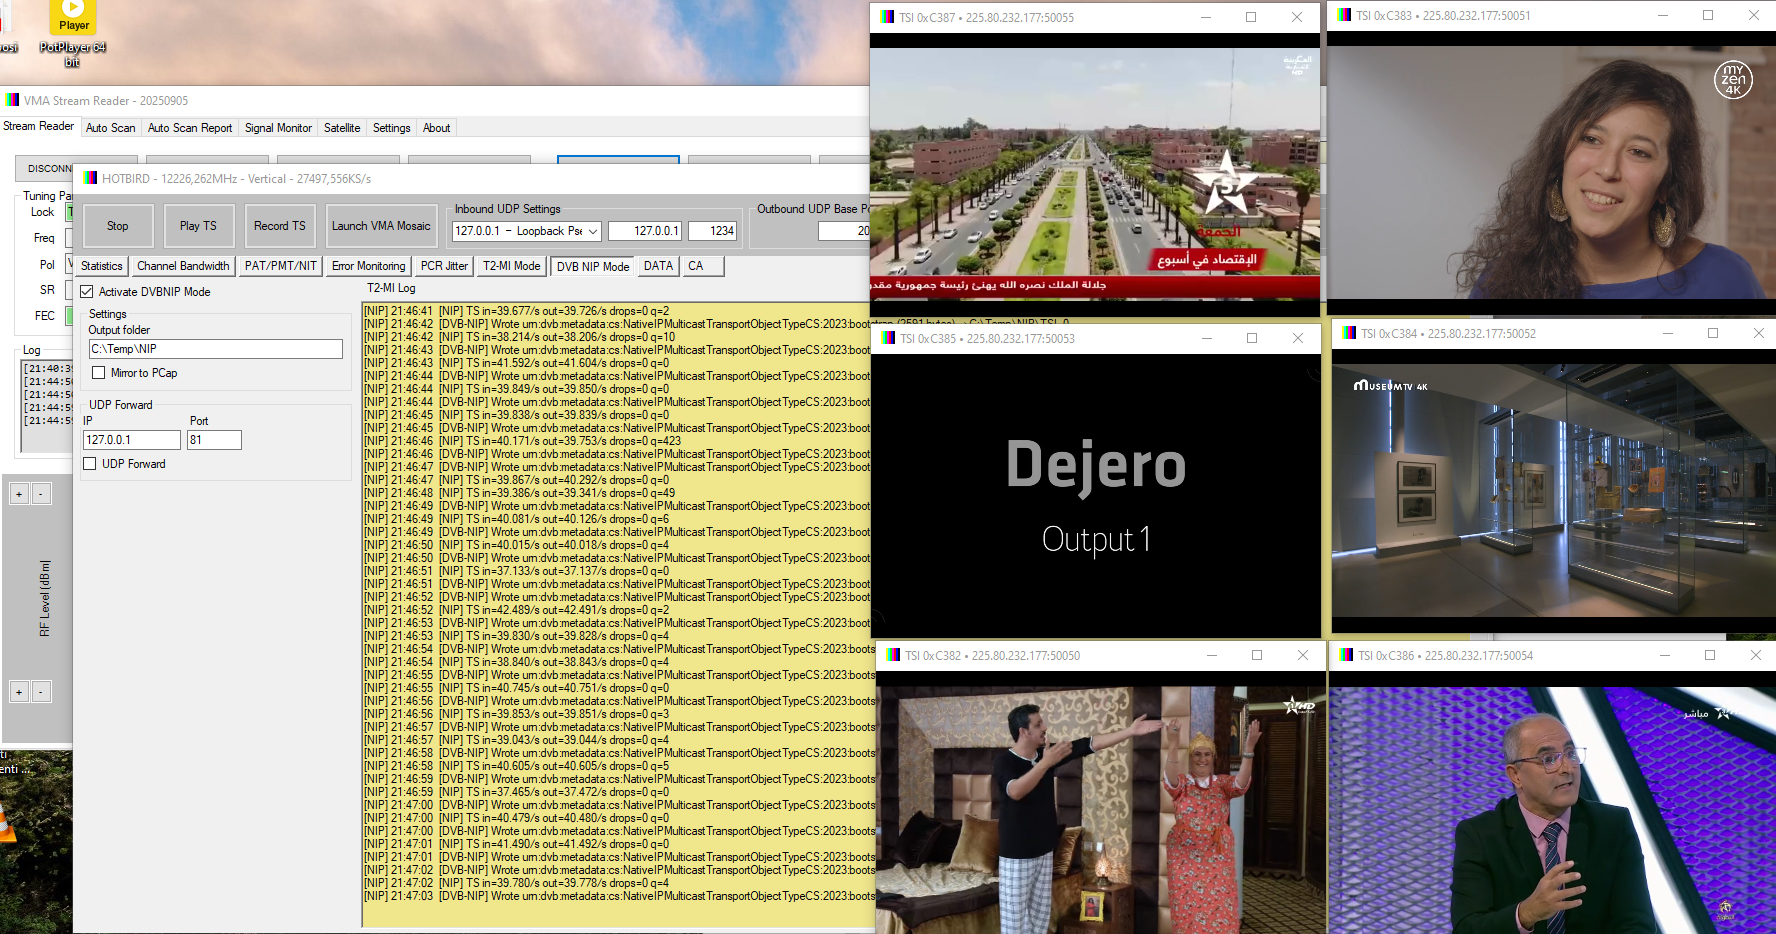Open Satellite tab
This screenshot has width=1776, height=934.
(342, 128)
